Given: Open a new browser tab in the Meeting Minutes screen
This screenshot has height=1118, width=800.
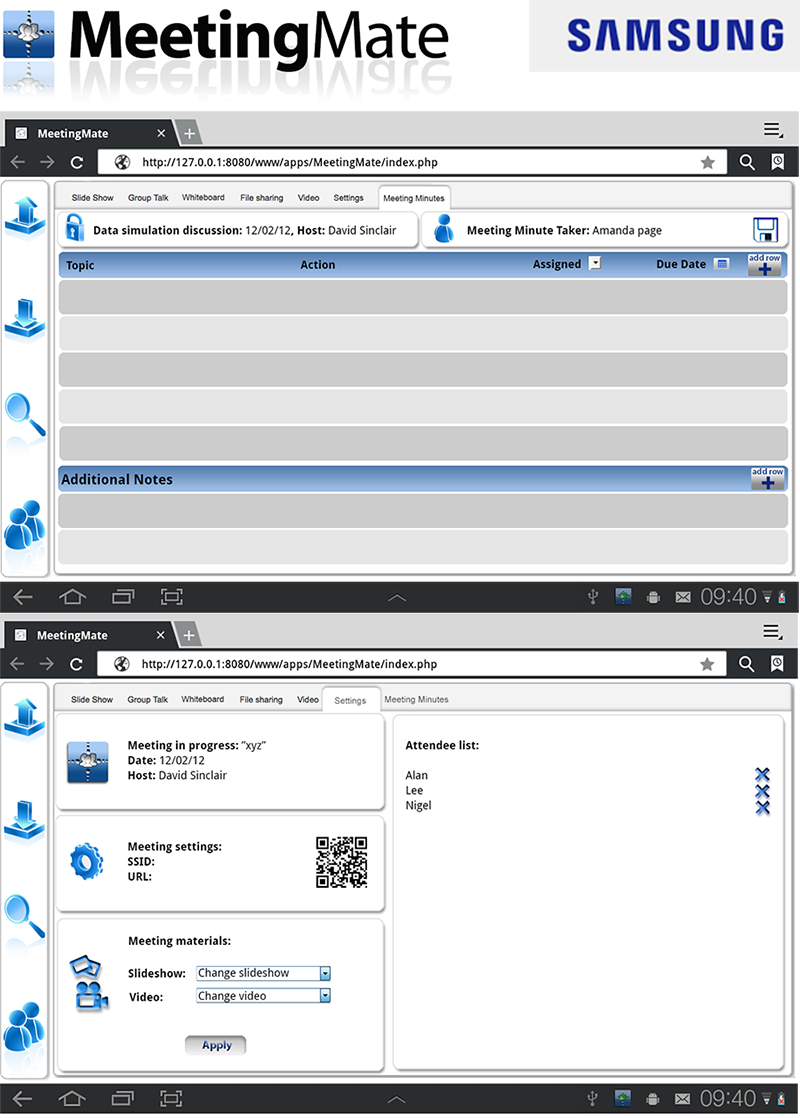Looking at the screenshot, I should click(189, 133).
